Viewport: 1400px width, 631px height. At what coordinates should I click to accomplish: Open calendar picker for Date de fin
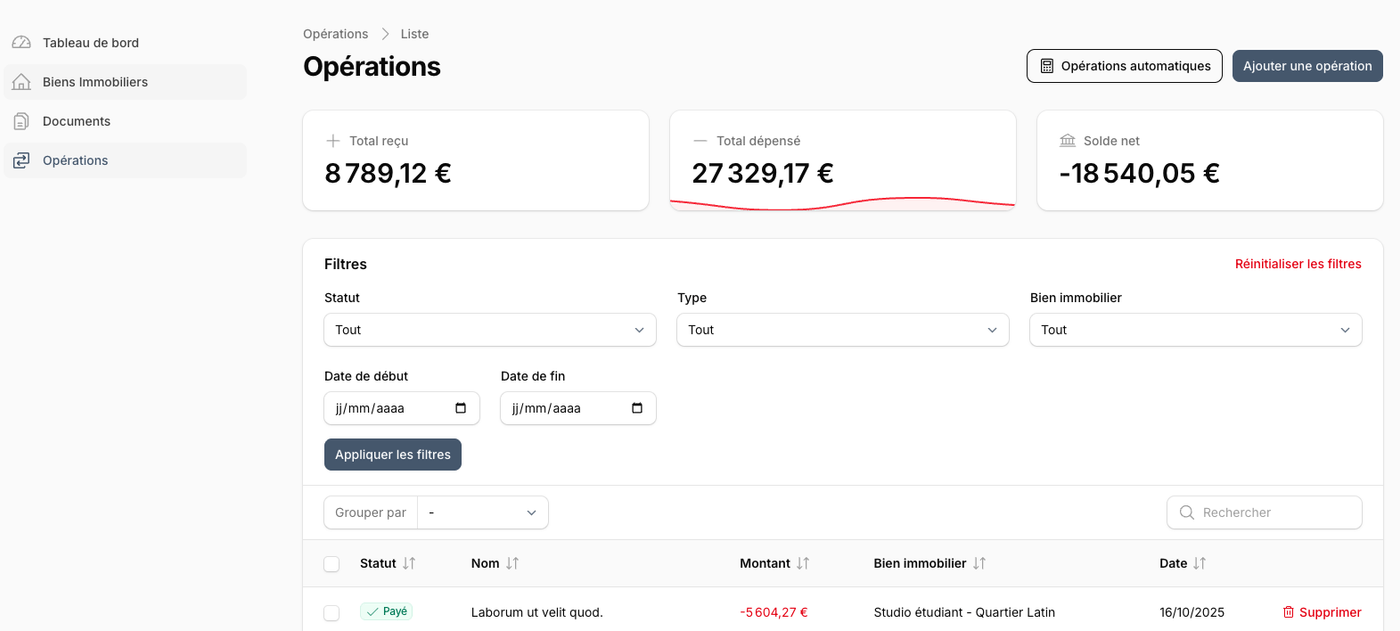[x=637, y=408]
